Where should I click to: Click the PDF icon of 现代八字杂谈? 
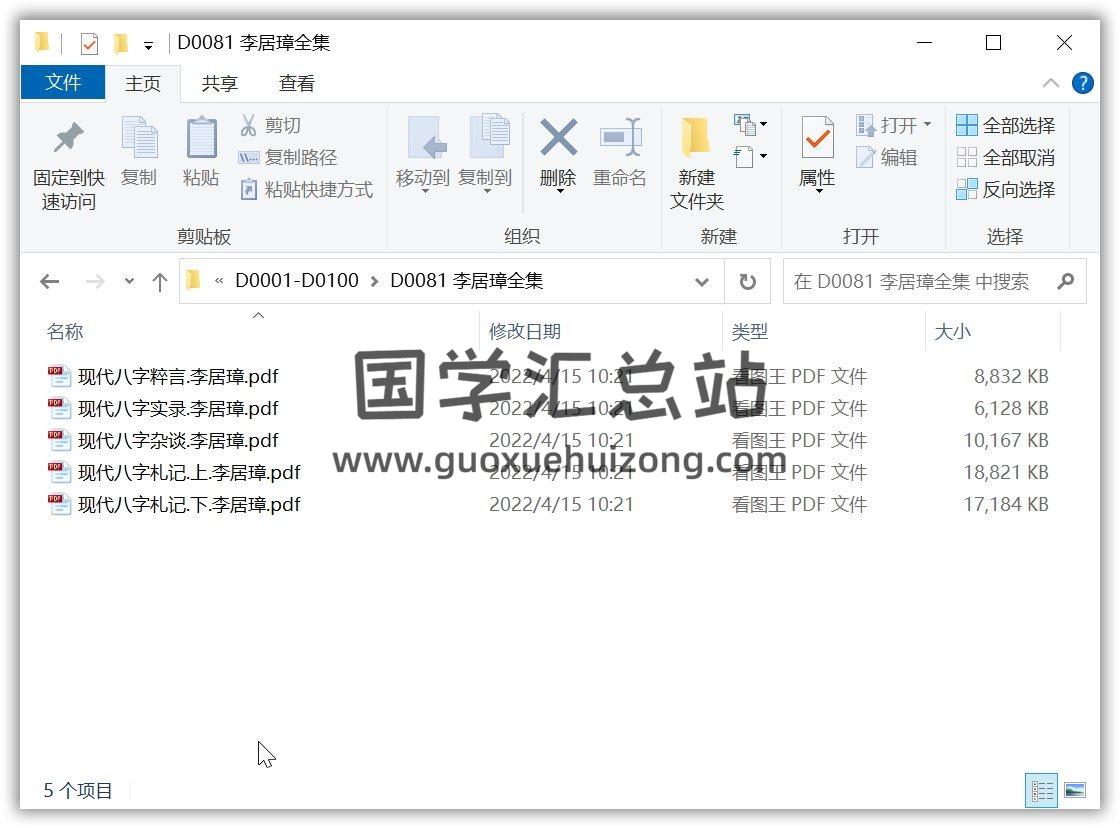(59, 440)
